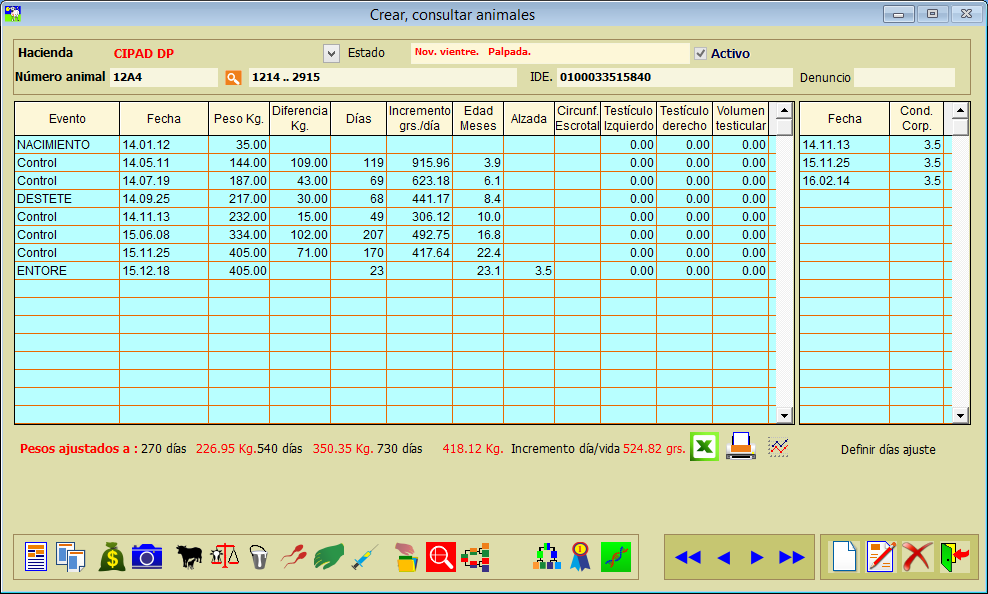Click Definir días ajuste
This screenshot has height=594, width=988.
tap(888, 450)
